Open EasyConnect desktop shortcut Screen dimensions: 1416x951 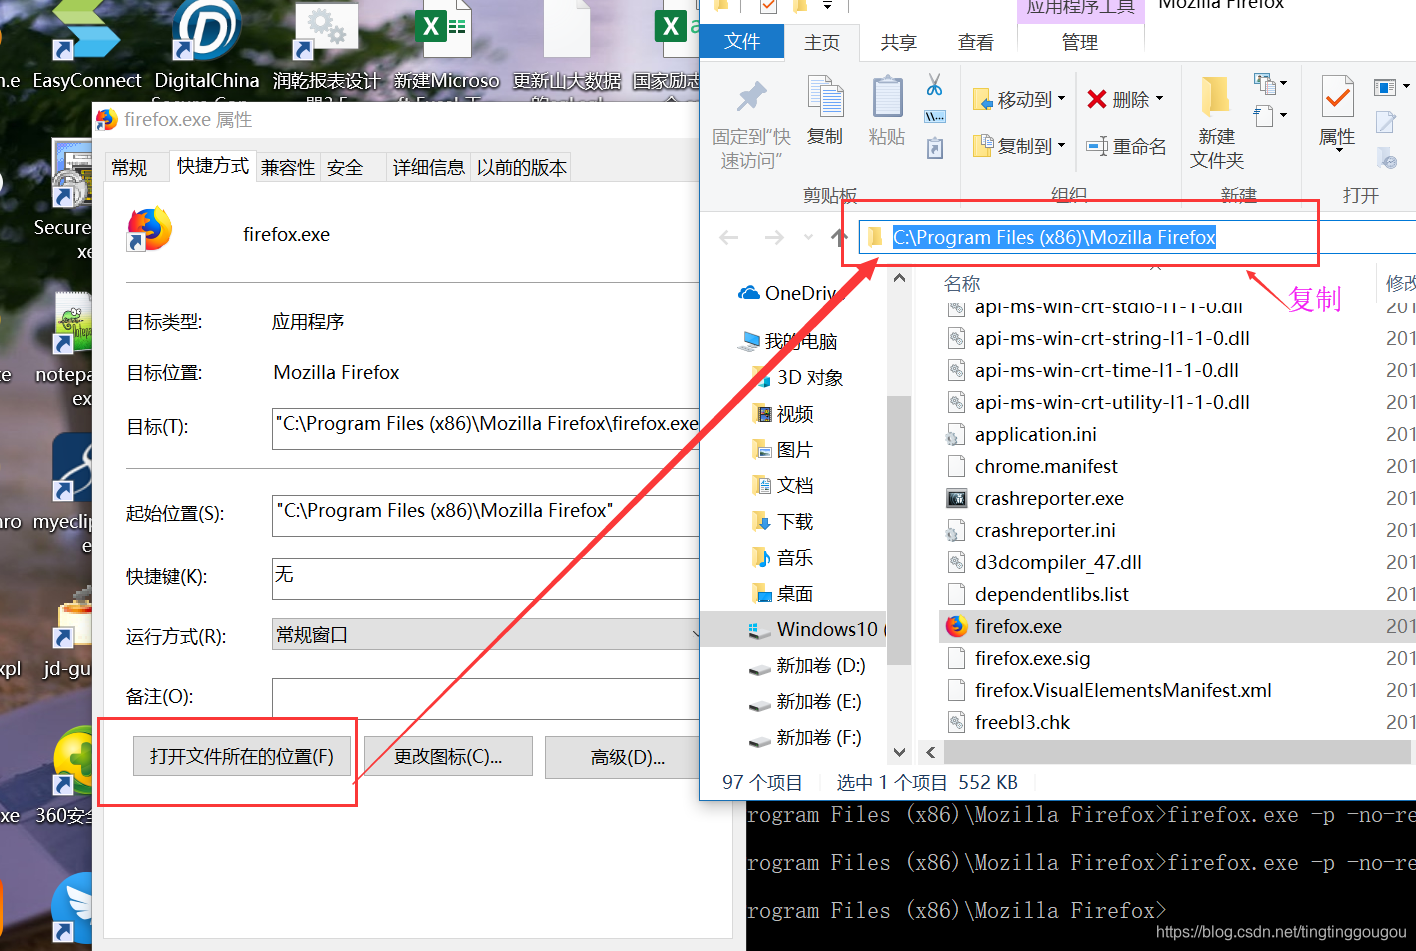[87, 45]
